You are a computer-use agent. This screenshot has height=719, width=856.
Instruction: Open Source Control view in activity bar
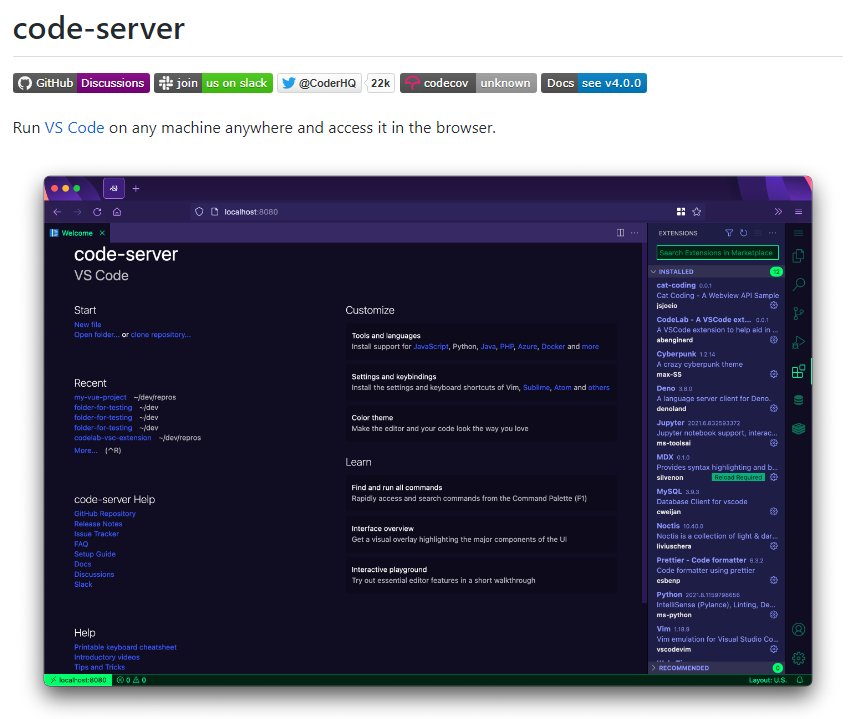click(798, 314)
